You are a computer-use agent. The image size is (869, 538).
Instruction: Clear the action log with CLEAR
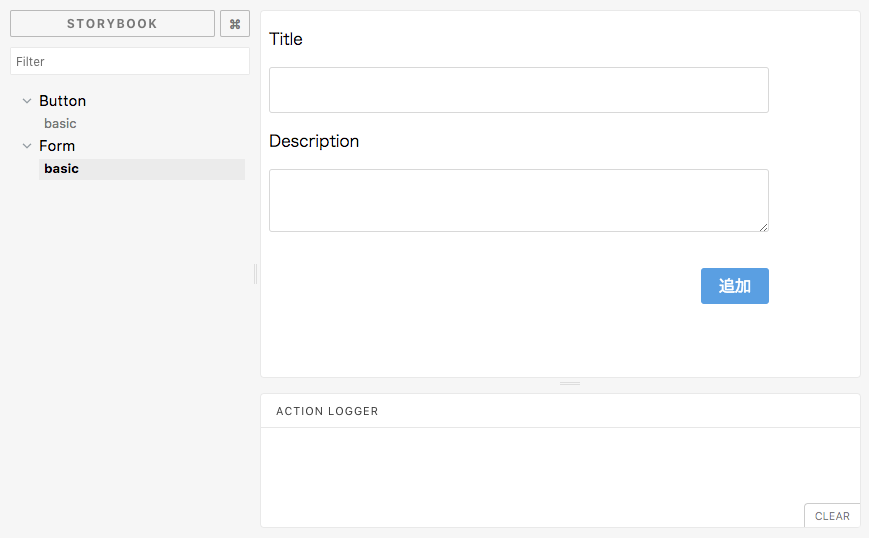[x=832, y=516]
